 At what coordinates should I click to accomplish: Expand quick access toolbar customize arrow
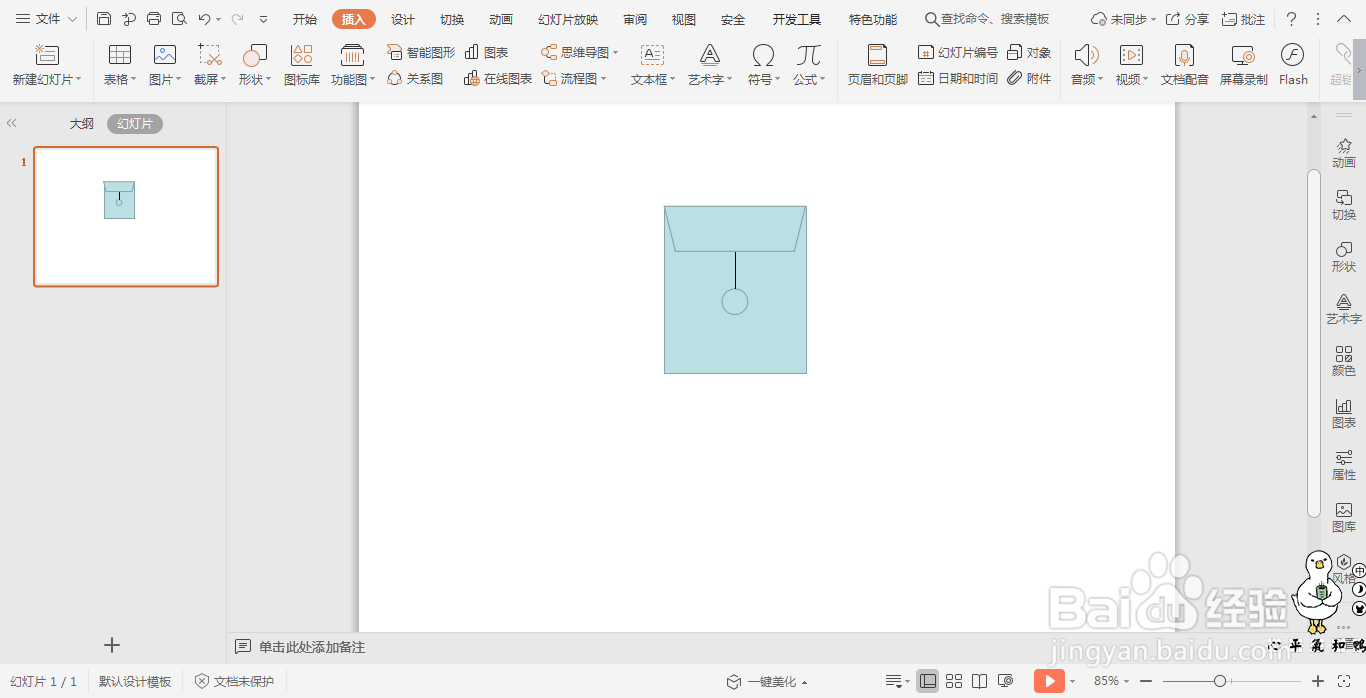(263, 19)
